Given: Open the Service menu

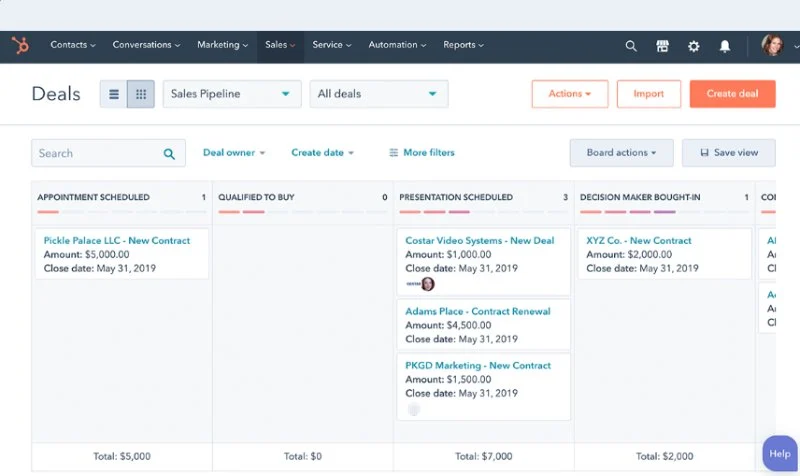Looking at the screenshot, I should click(x=332, y=45).
